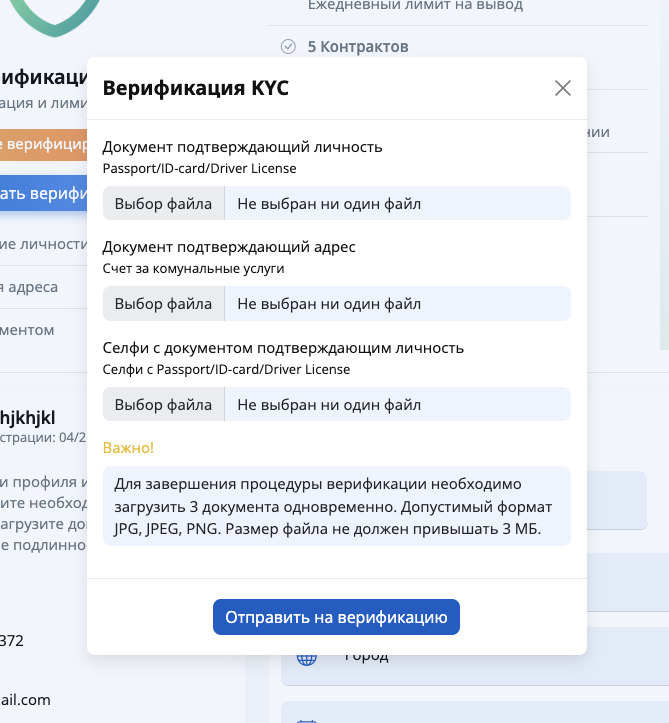
Task: Close the KYC verification dialog
Action: coord(563,88)
